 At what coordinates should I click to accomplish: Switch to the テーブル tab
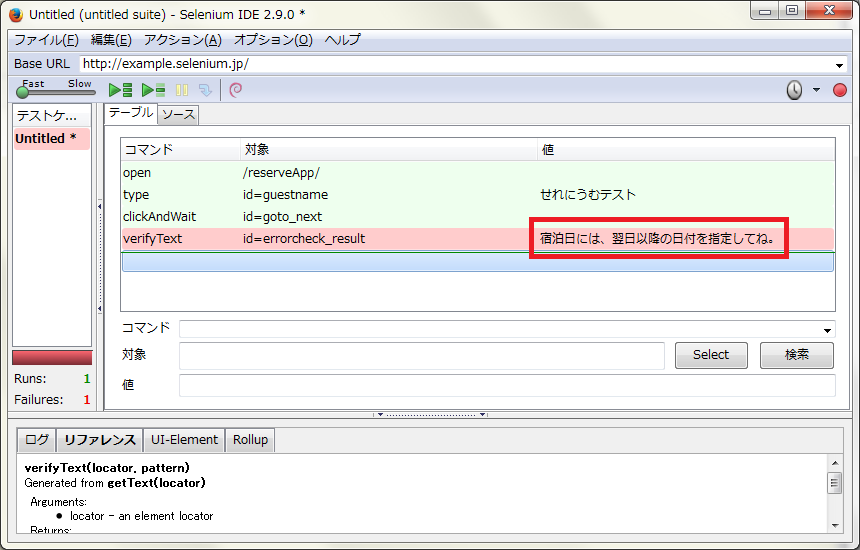pos(131,113)
